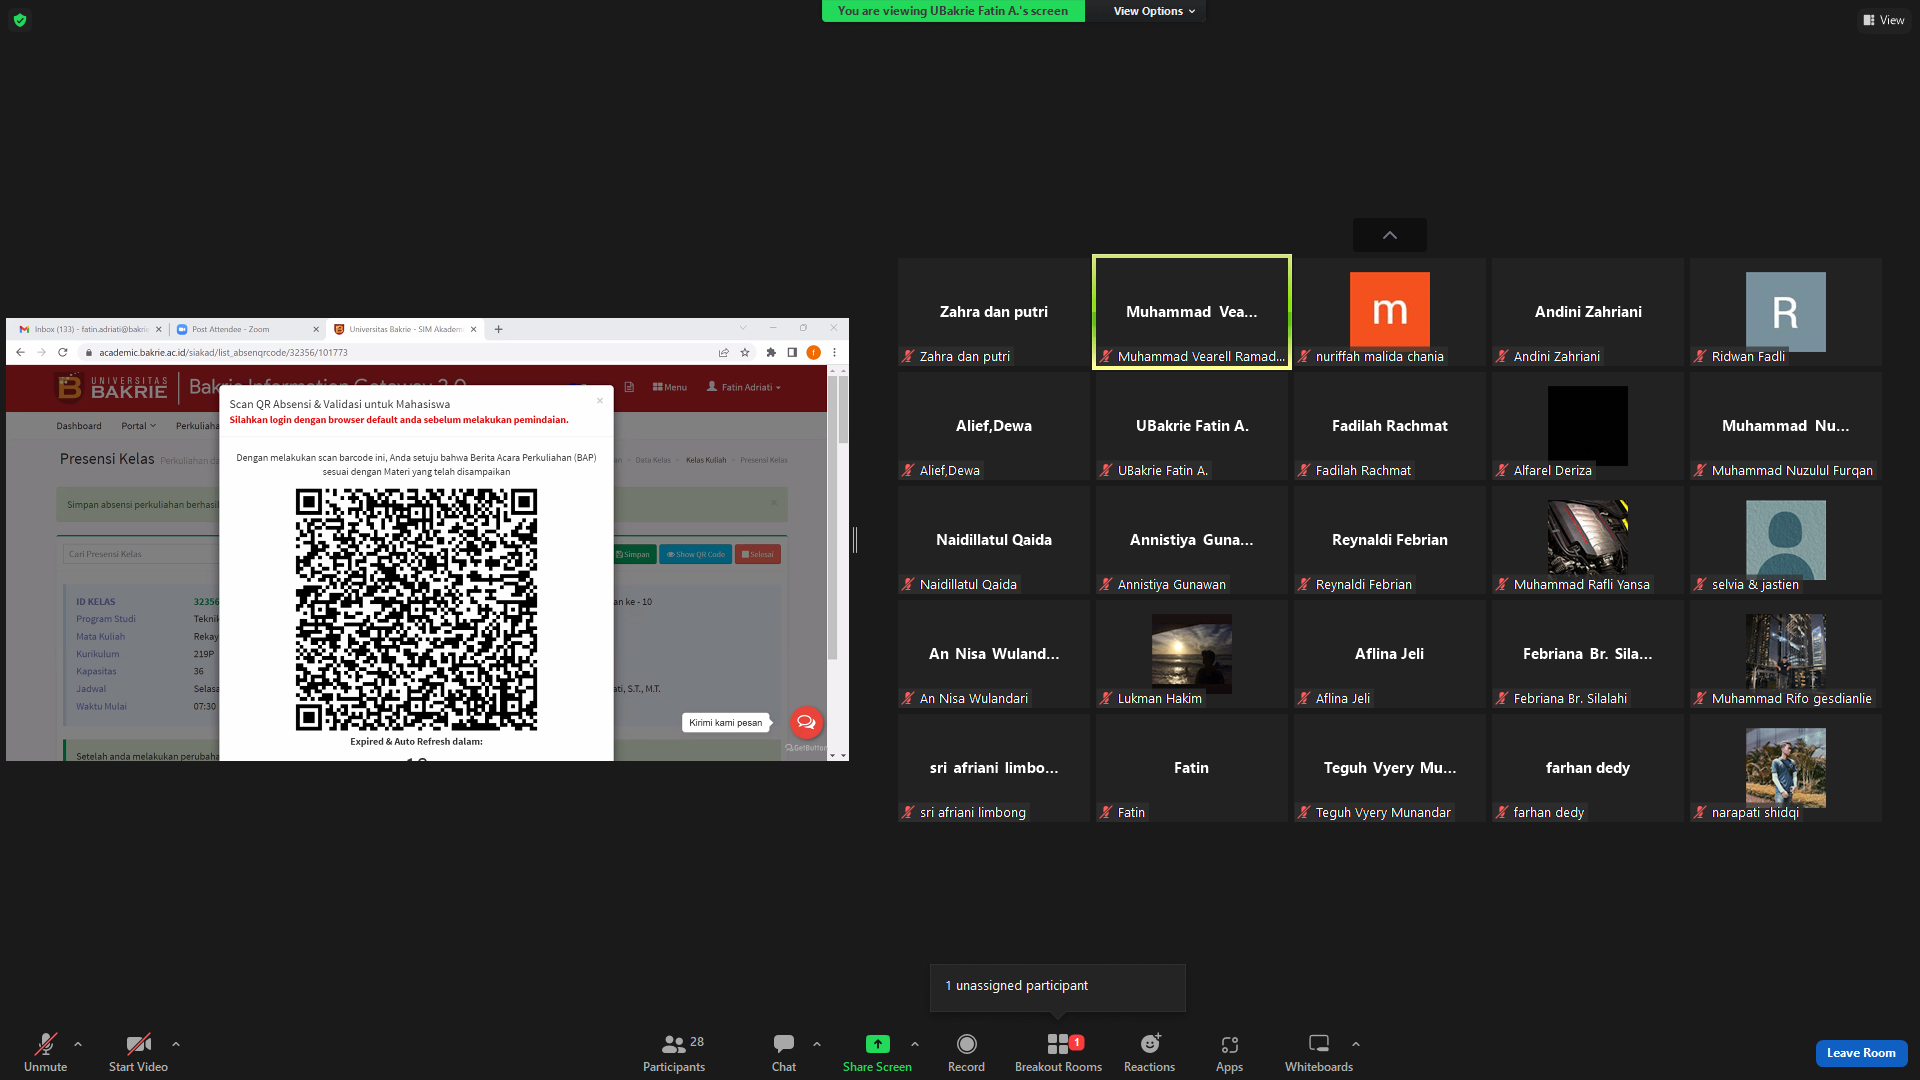Open the View Options dropdown
This screenshot has height=1080, width=1920.
click(x=1154, y=11)
